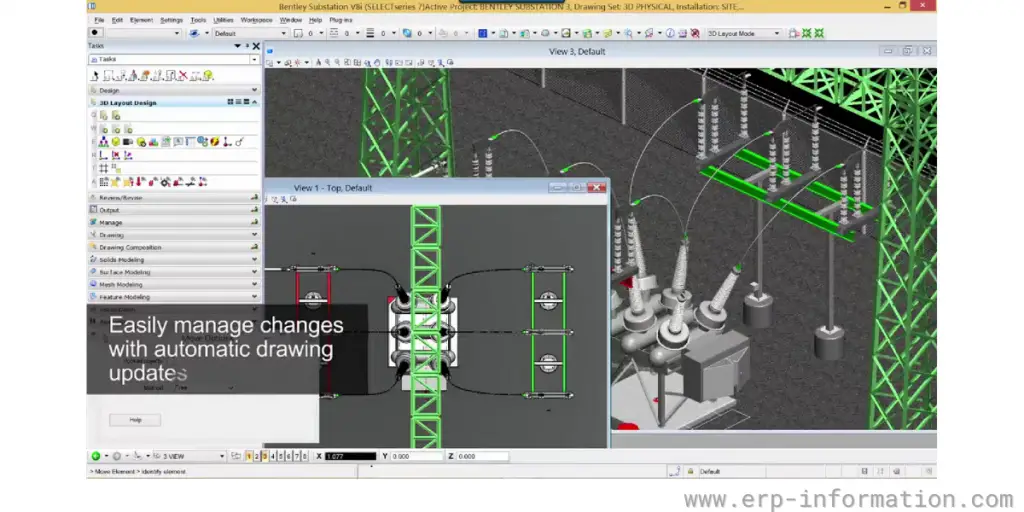Open the line style dropdown arrow
The width and height of the screenshot is (1024, 512).
[358, 33]
